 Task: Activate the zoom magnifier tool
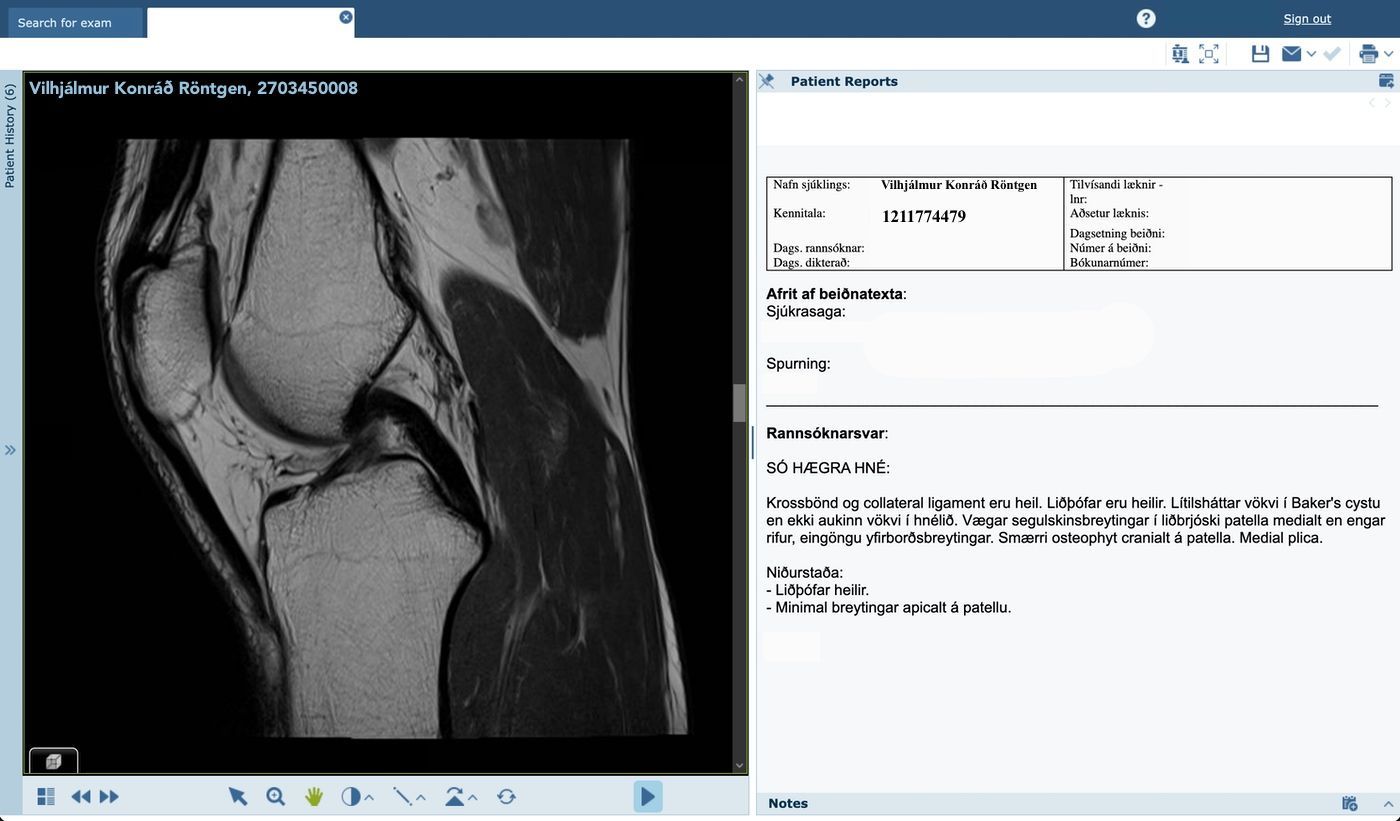[276, 796]
